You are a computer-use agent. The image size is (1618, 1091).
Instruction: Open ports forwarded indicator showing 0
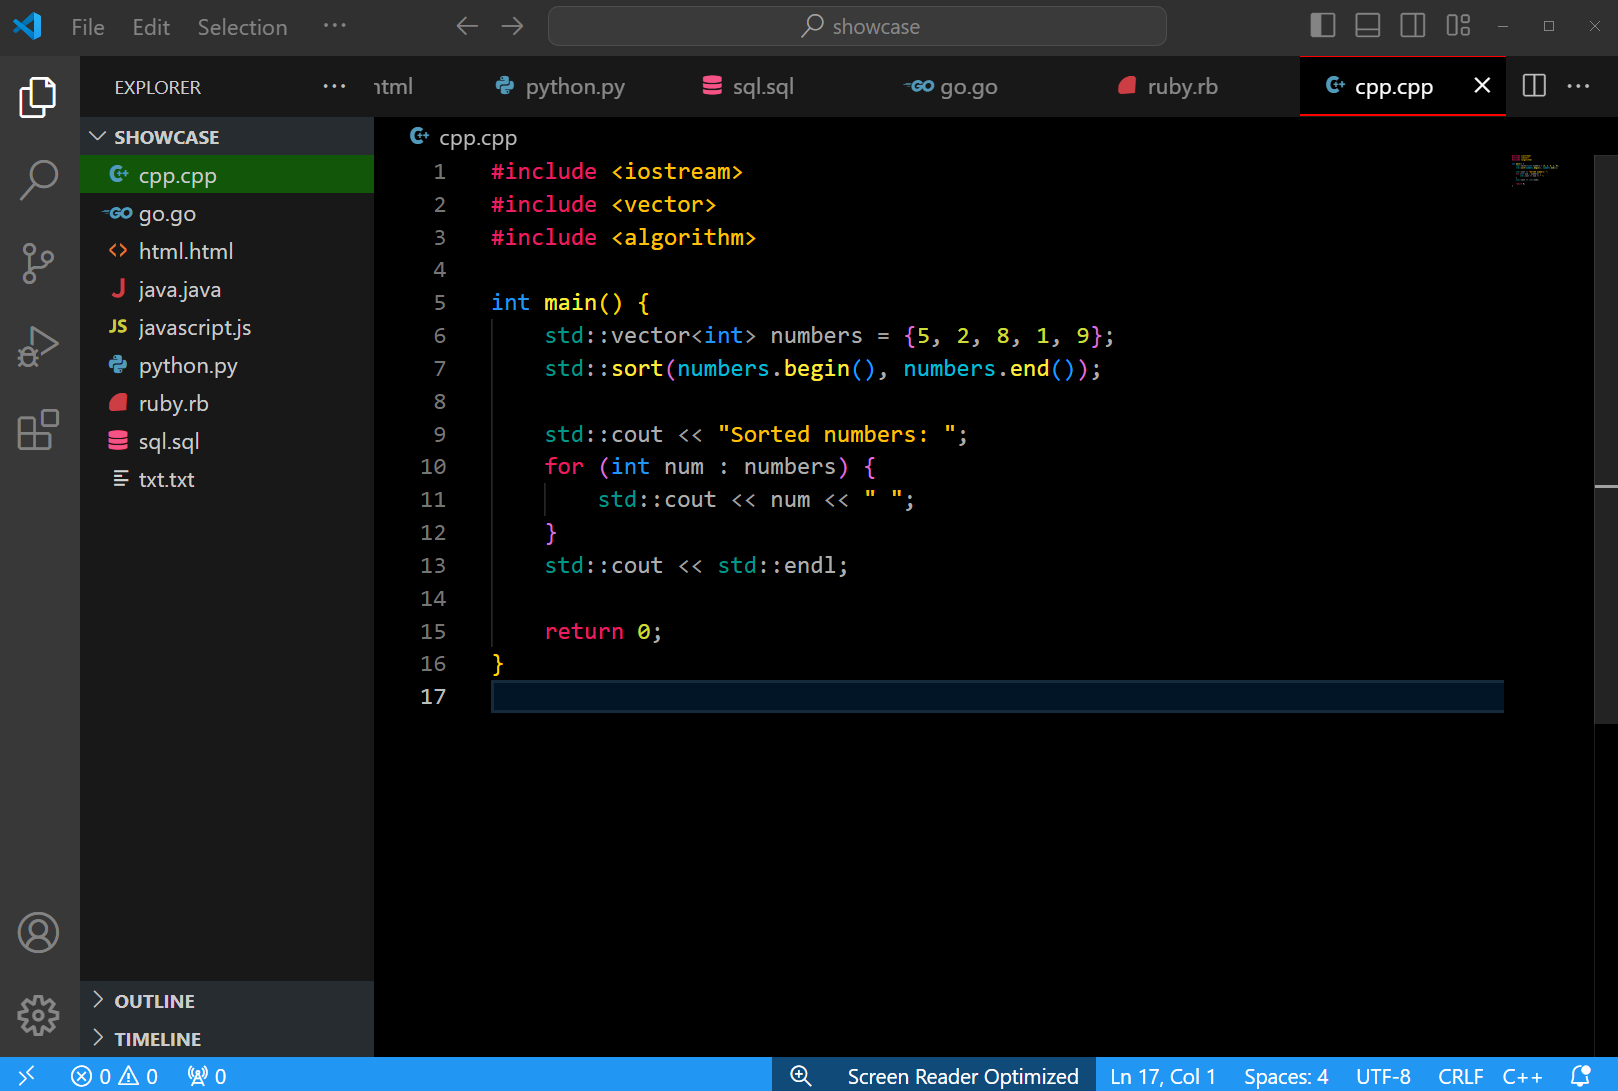point(207,1076)
